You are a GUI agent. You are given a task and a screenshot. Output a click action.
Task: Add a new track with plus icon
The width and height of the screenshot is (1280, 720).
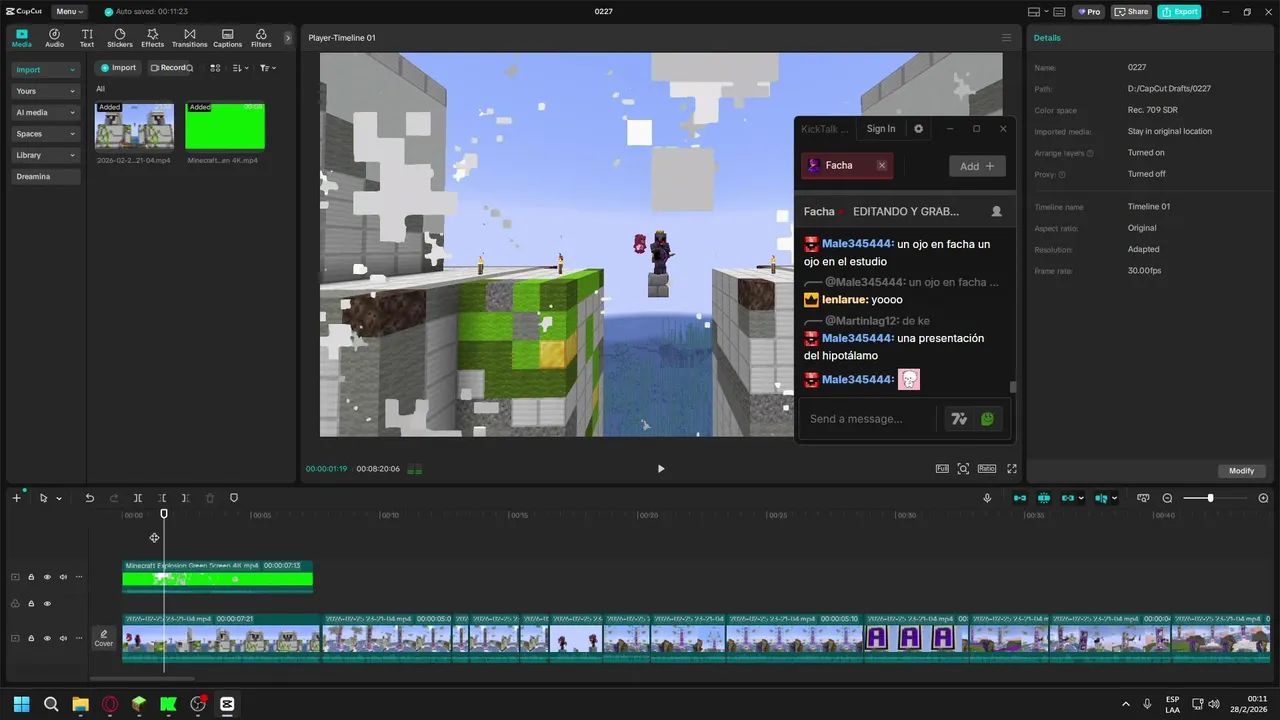pyautogui.click(x=16, y=498)
